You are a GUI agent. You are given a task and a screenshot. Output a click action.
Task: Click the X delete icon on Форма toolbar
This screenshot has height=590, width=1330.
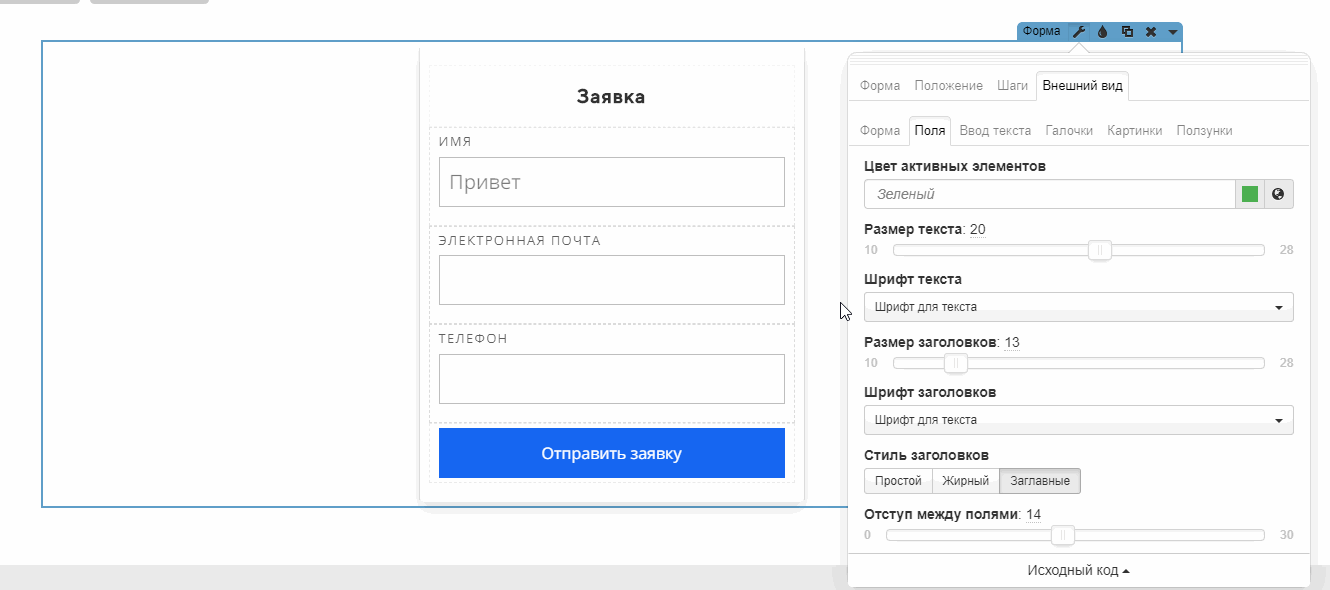[x=1151, y=32]
